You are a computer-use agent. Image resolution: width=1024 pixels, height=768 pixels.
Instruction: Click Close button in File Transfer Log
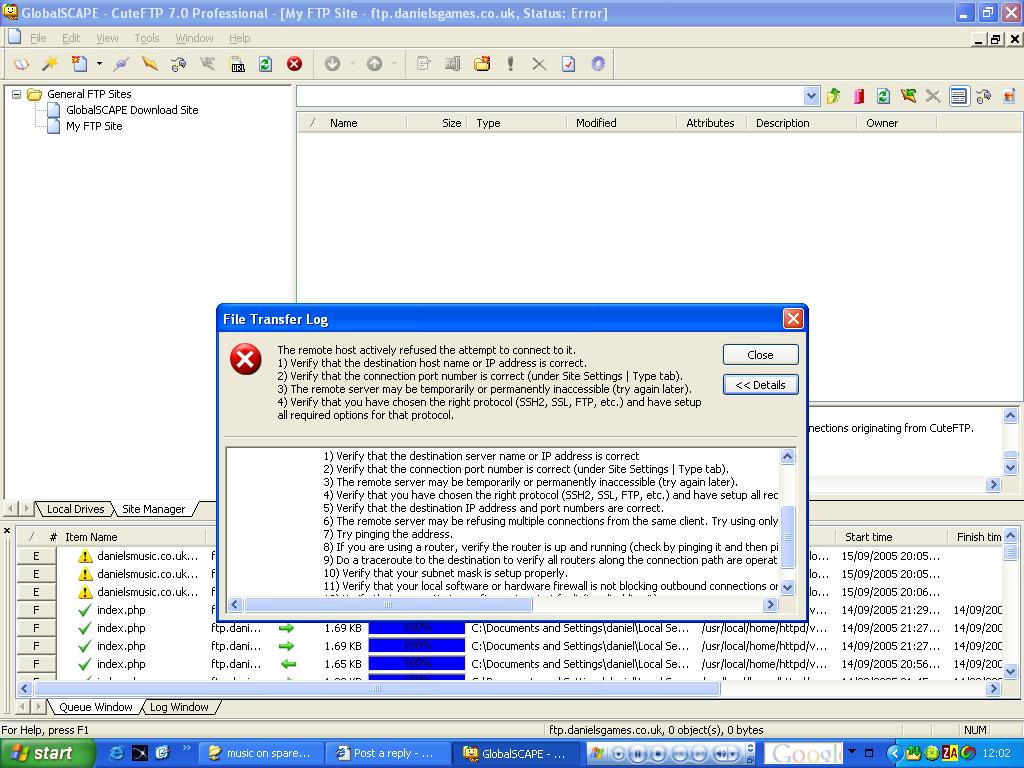[760, 355]
